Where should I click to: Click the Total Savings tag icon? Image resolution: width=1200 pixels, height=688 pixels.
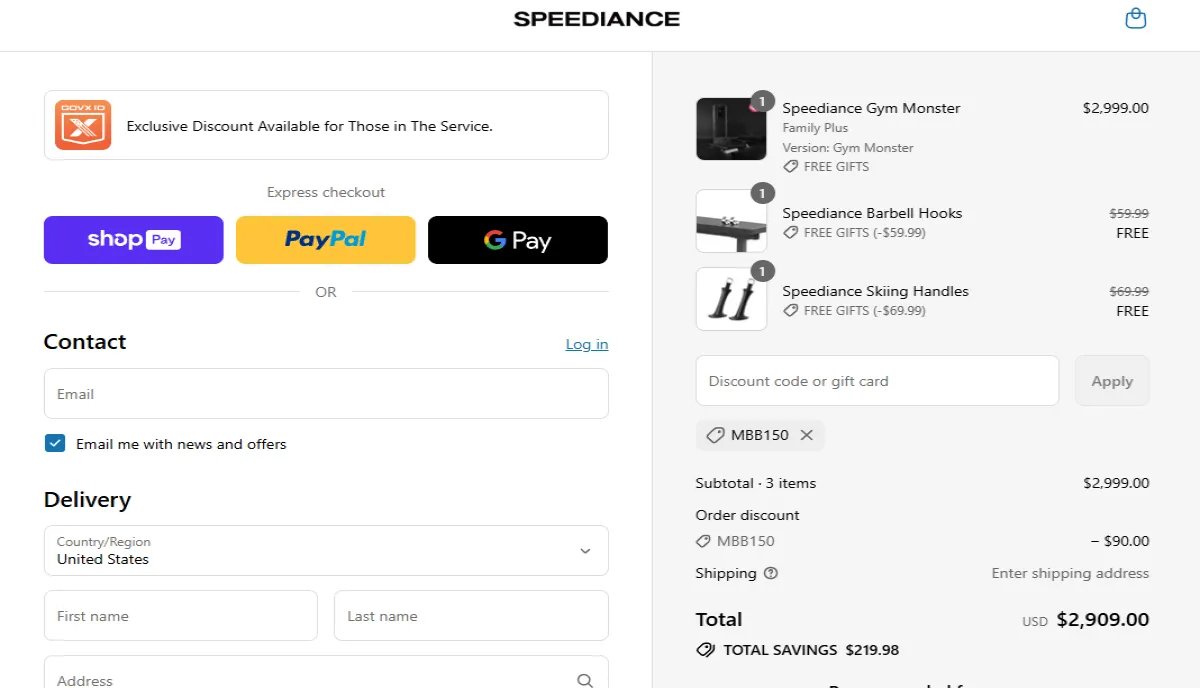pos(705,650)
